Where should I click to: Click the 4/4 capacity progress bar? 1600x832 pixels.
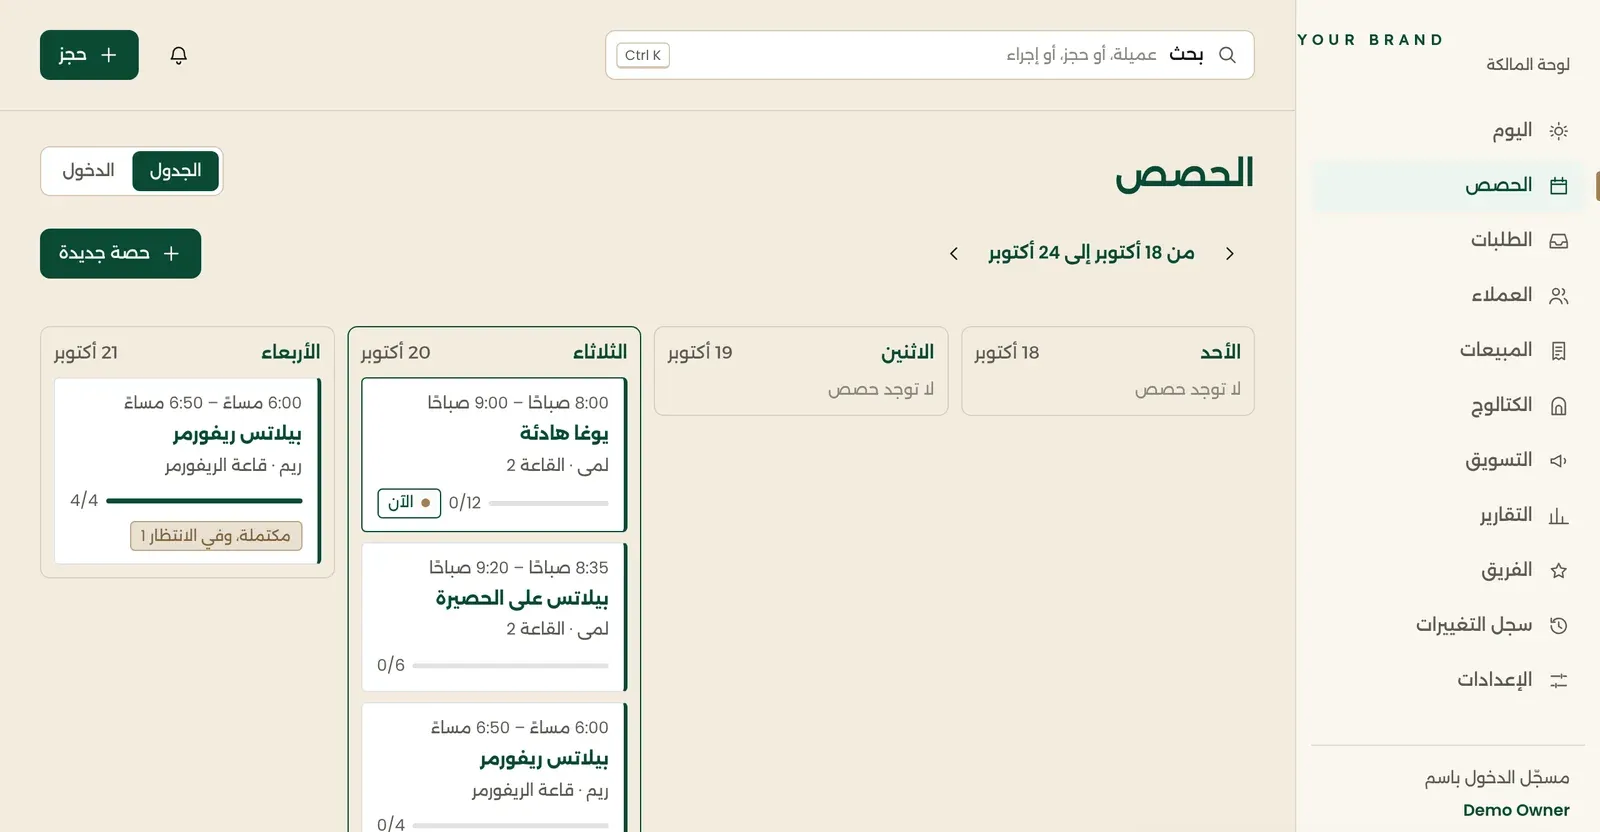(204, 501)
